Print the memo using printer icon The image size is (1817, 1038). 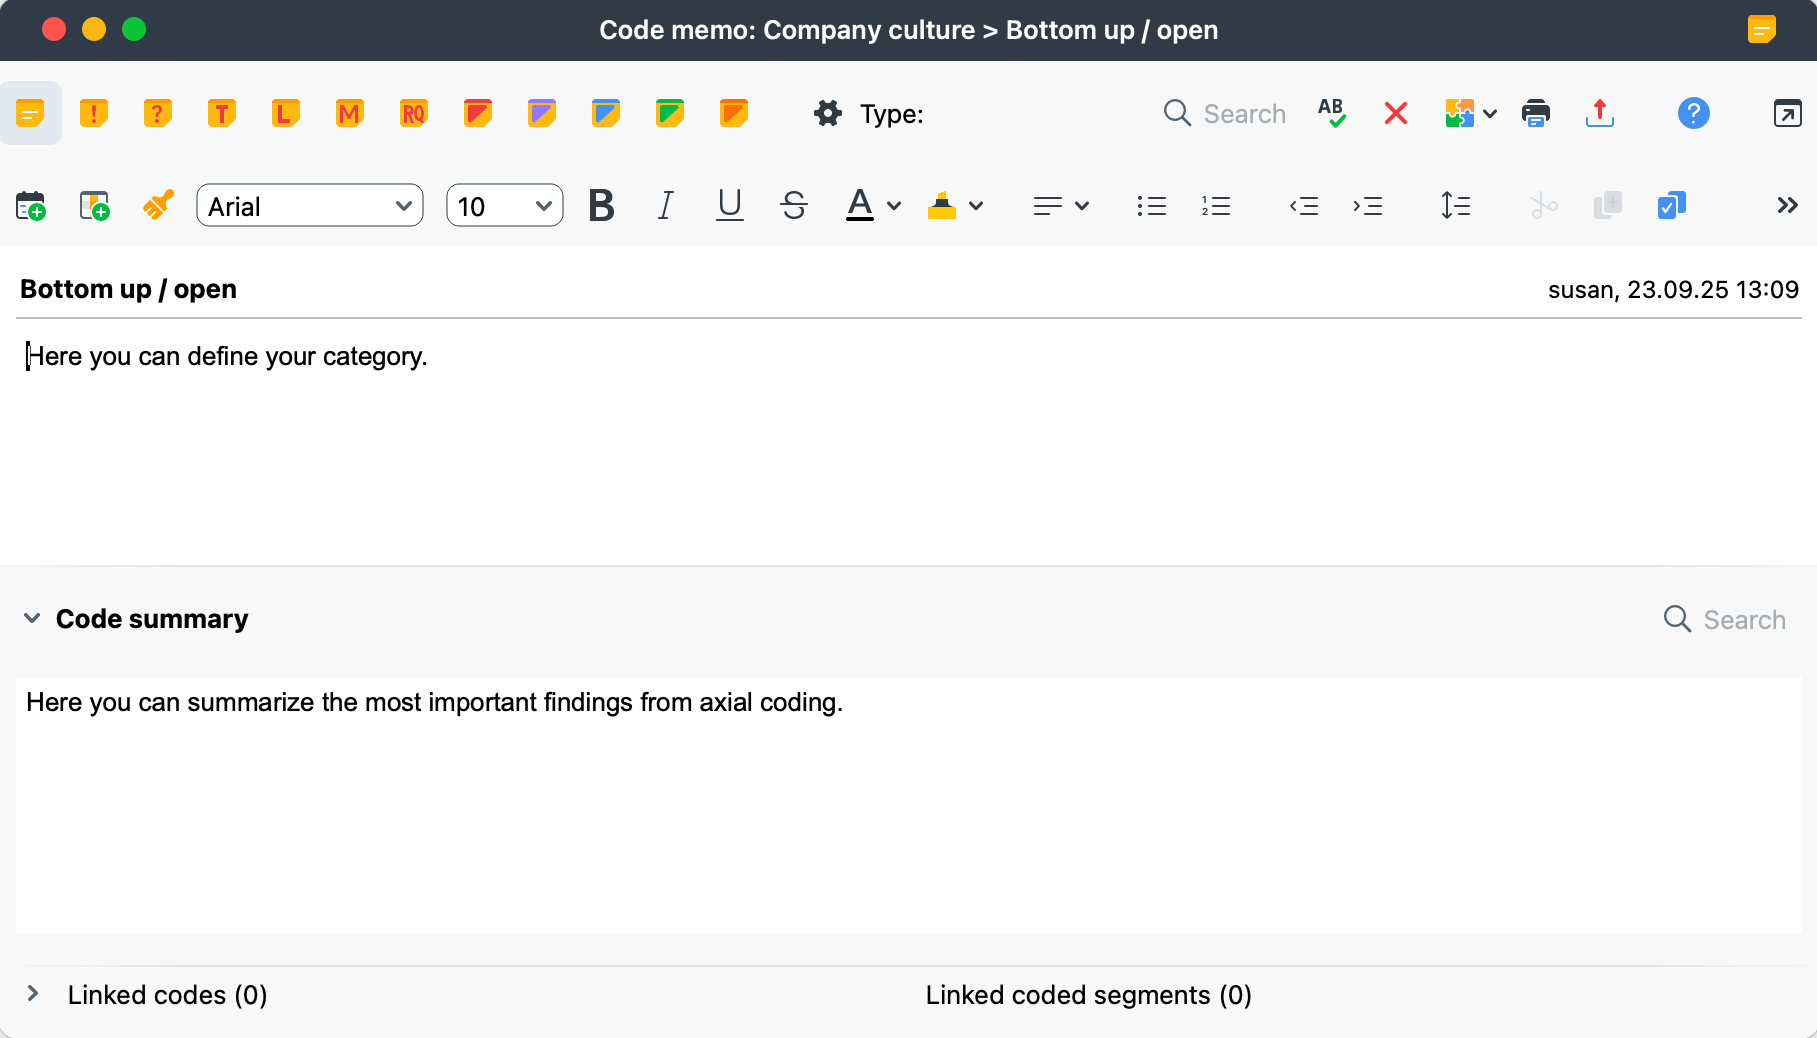tap(1535, 113)
